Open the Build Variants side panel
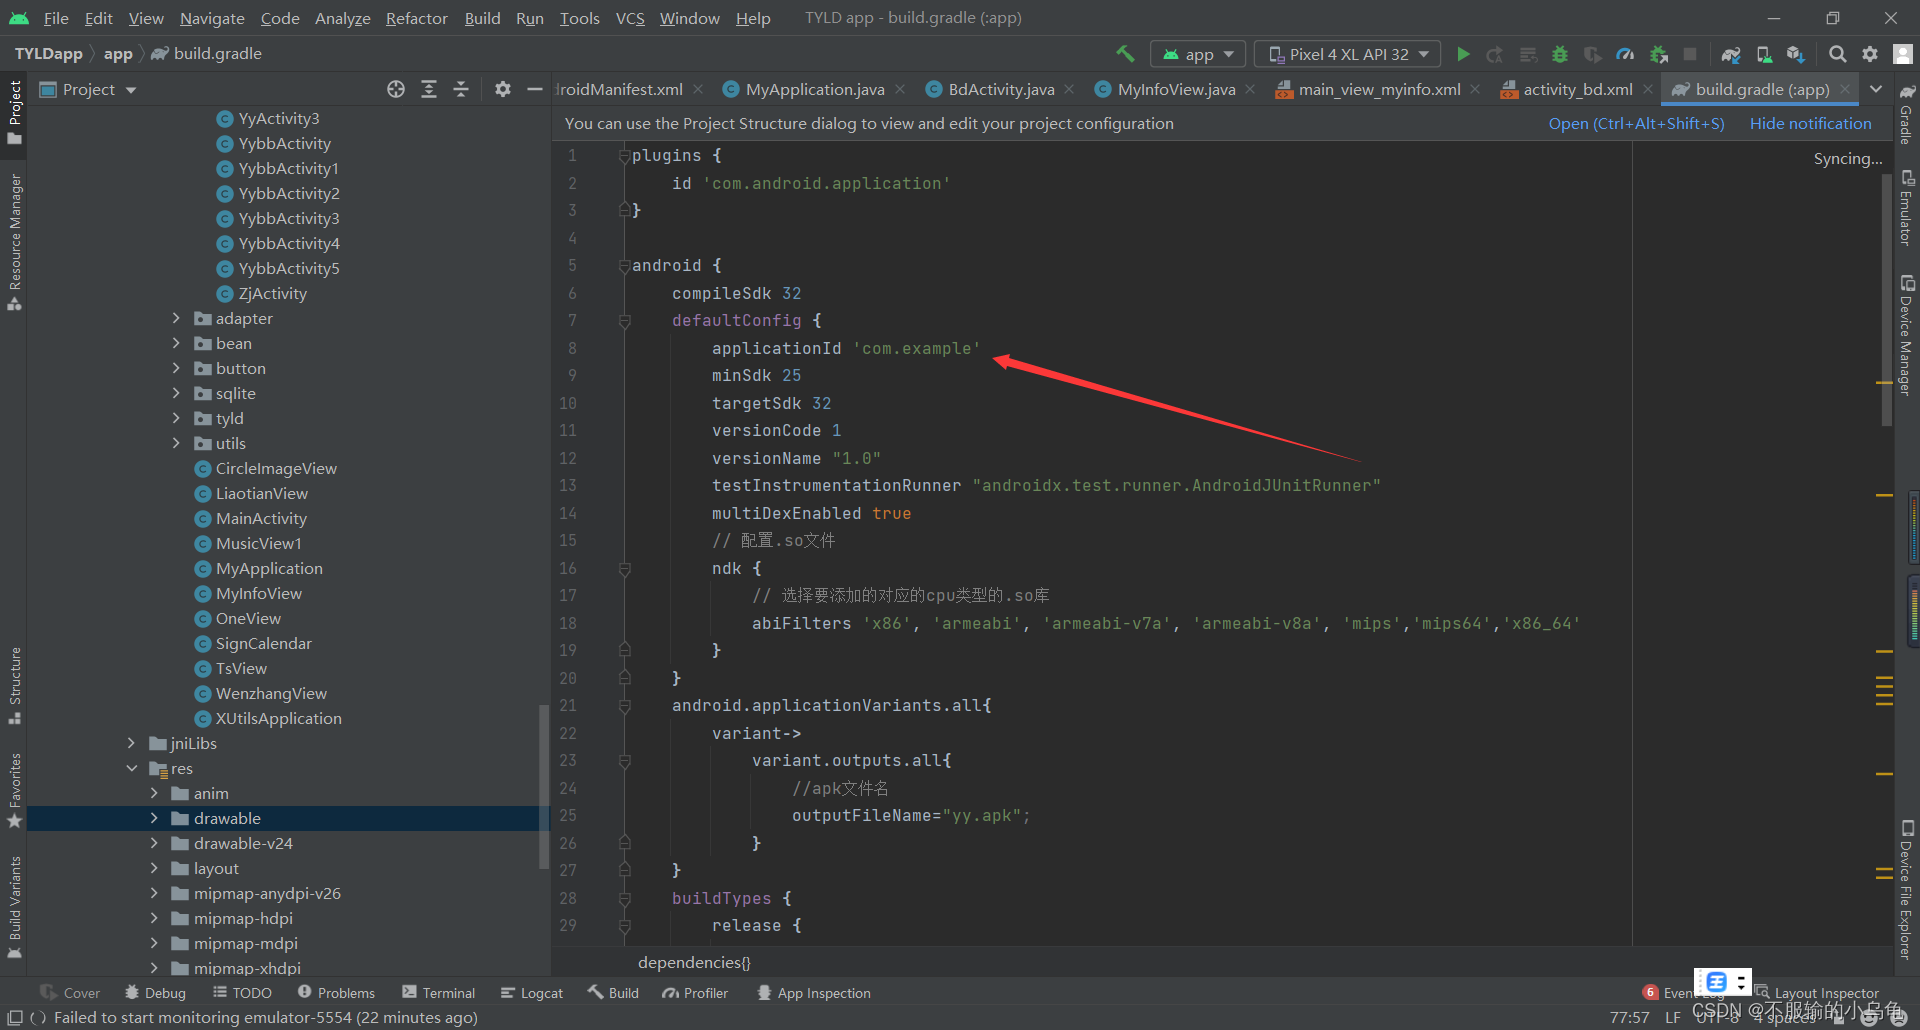Screen dimensions: 1920x1030 [x=14, y=907]
